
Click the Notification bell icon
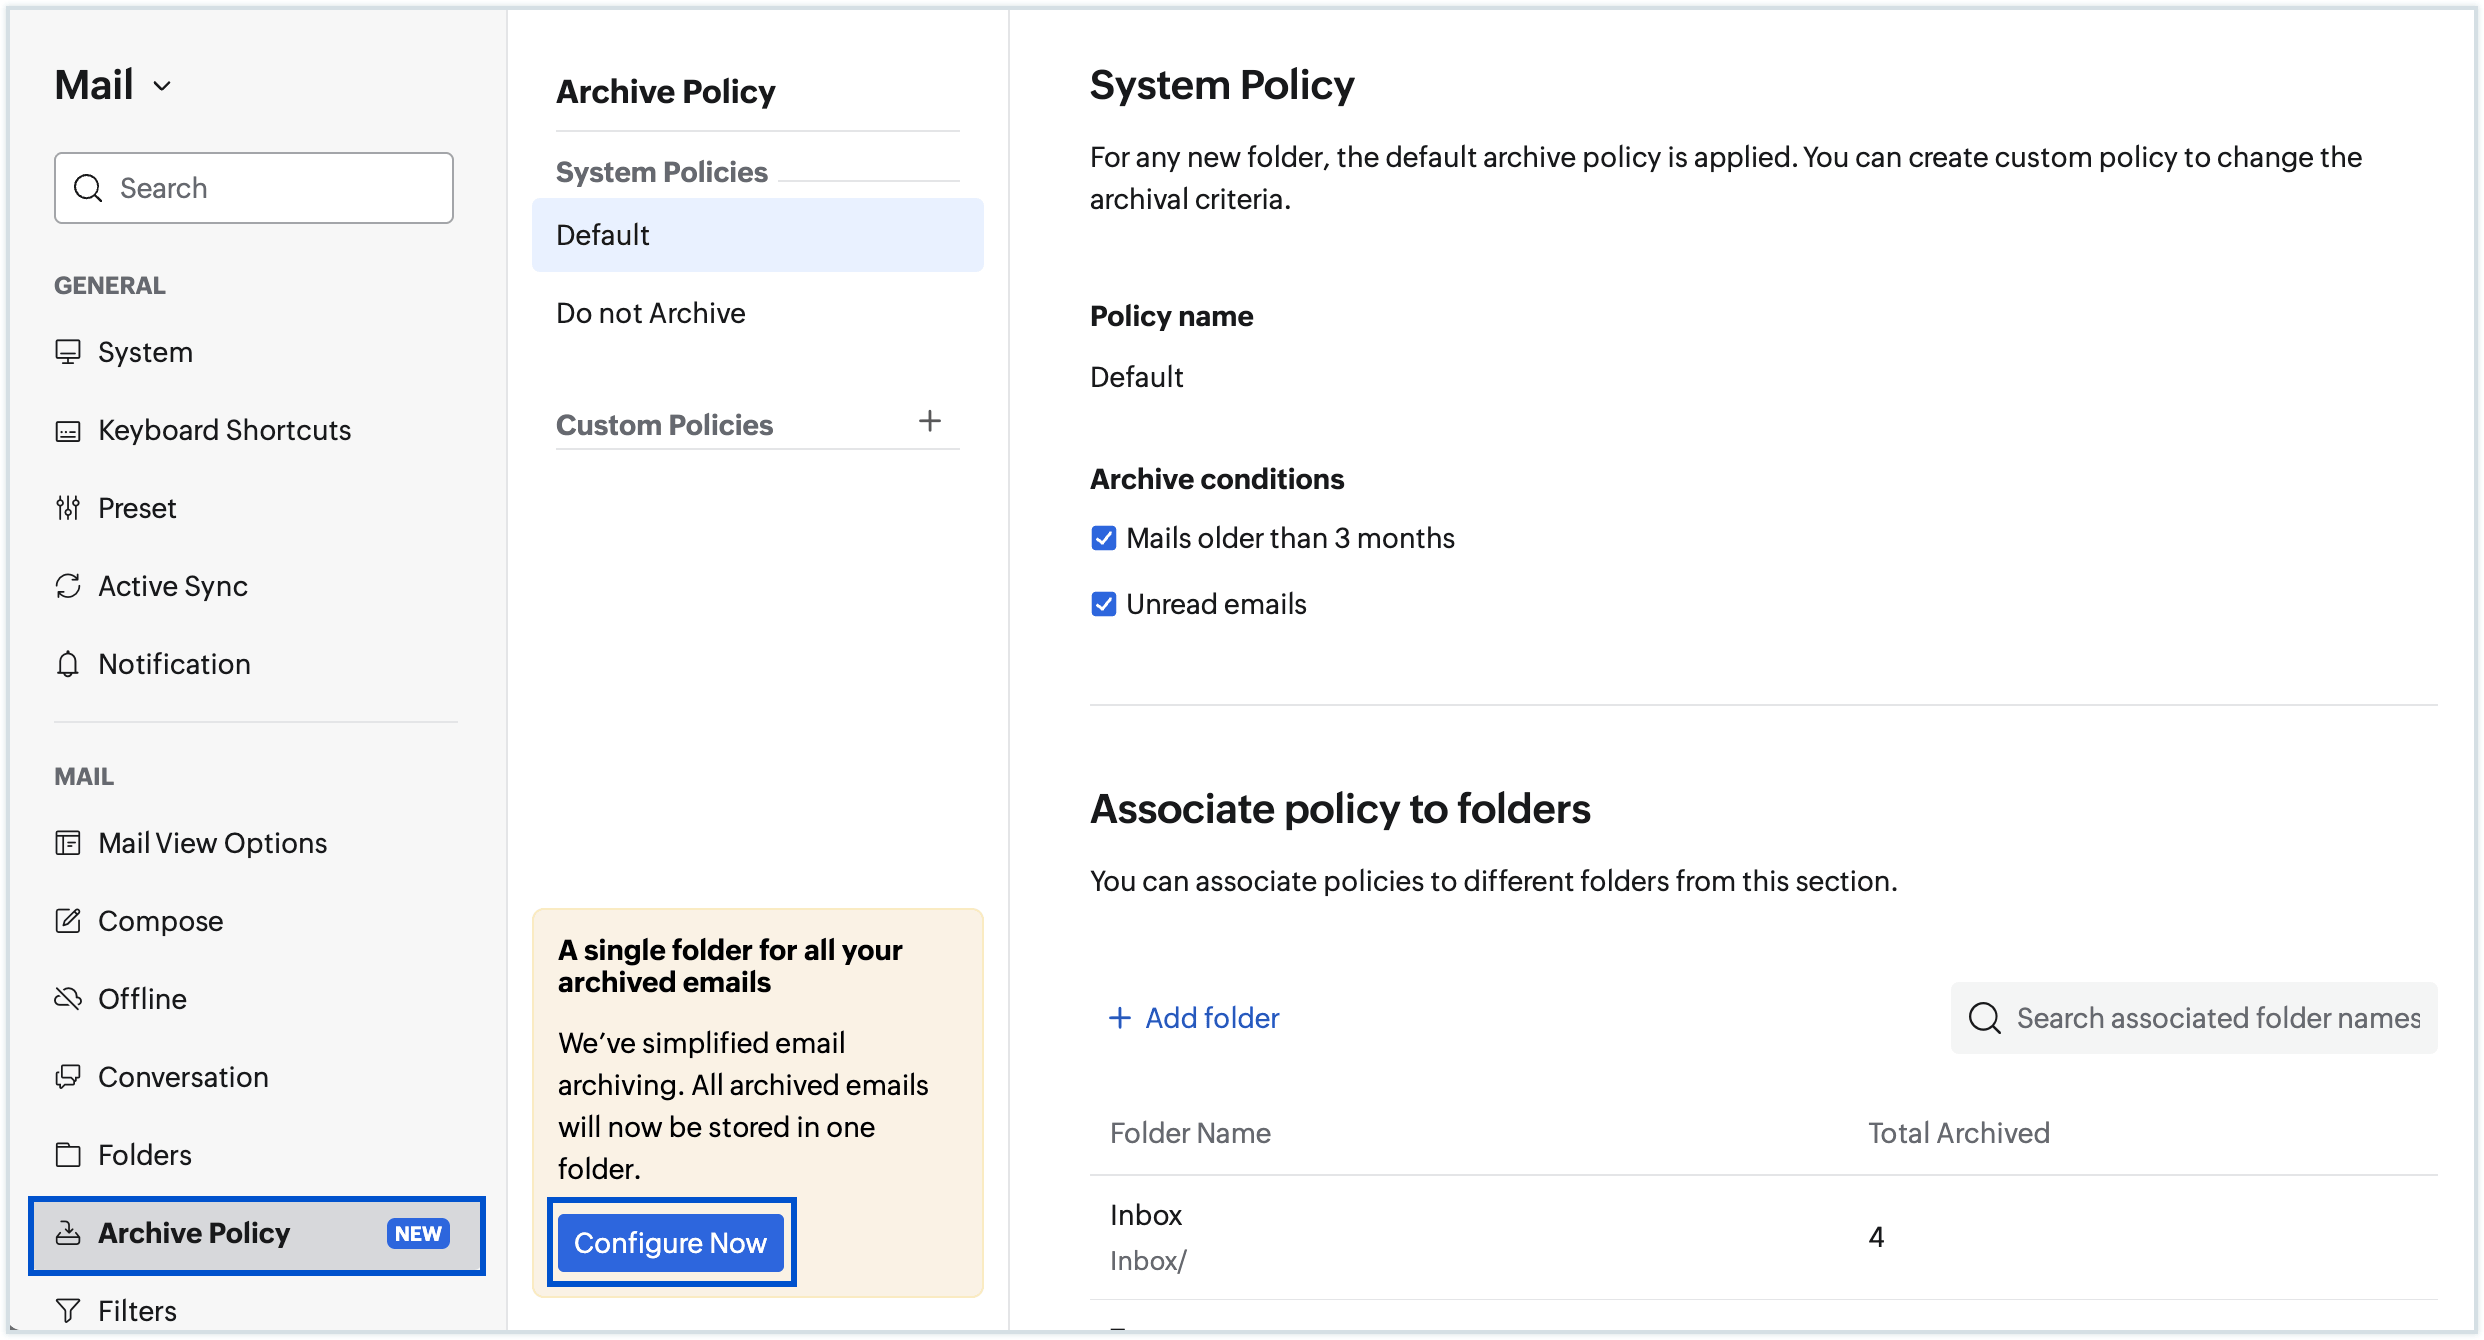[x=68, y=664]
